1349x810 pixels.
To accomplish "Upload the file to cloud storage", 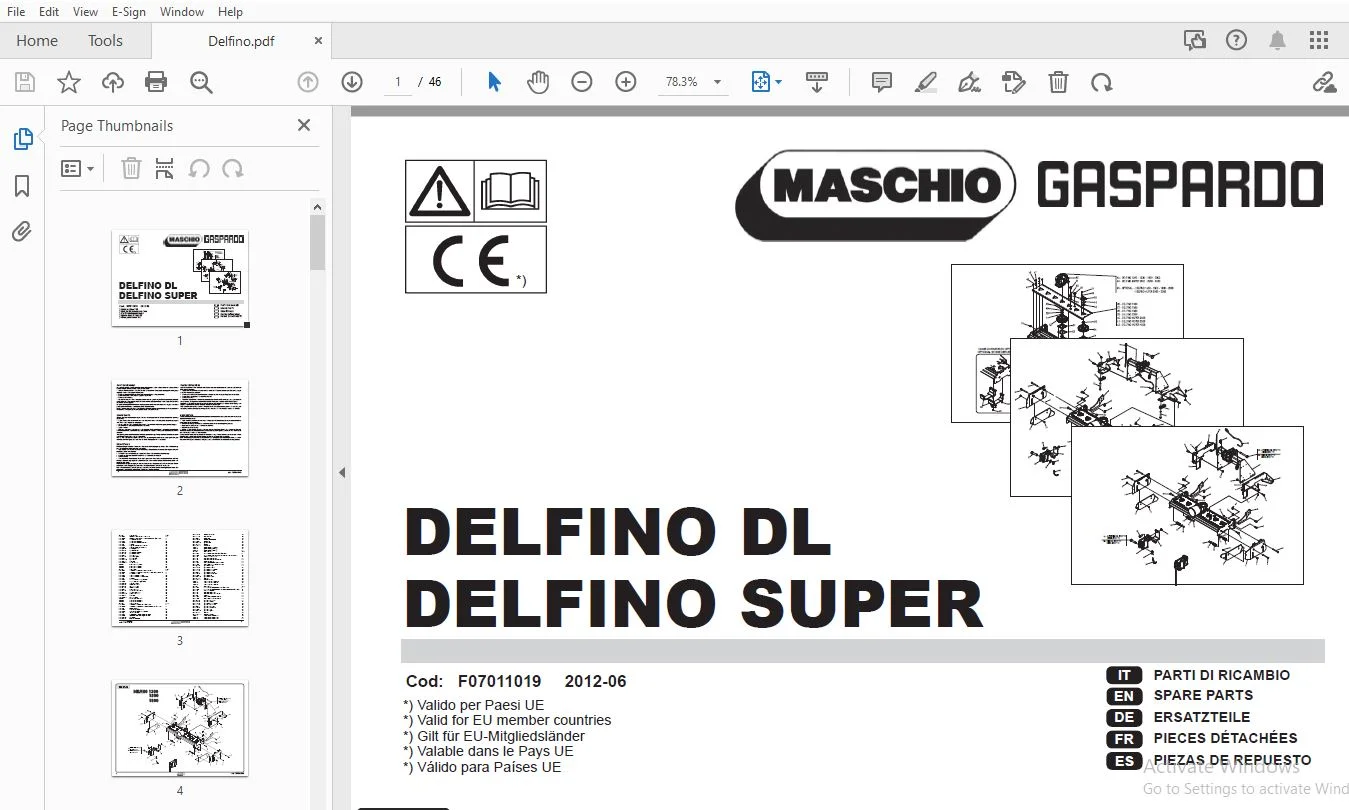I will point(113,82).
